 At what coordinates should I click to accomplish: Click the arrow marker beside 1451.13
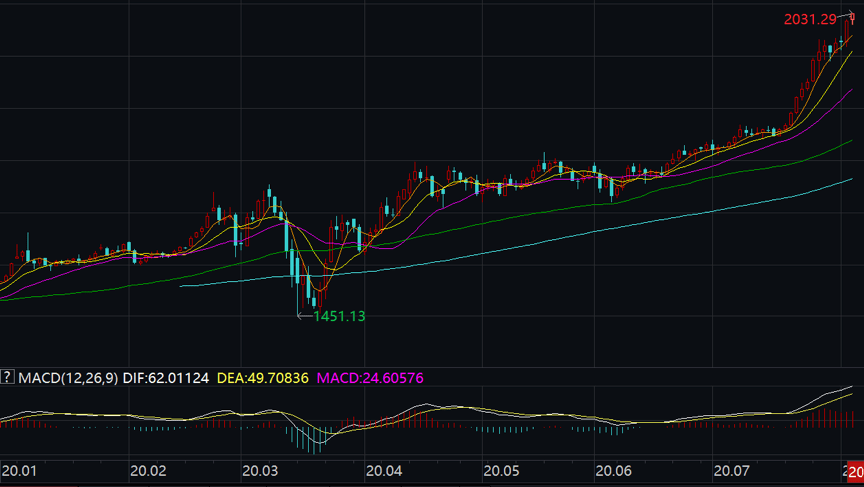[304, 316]
